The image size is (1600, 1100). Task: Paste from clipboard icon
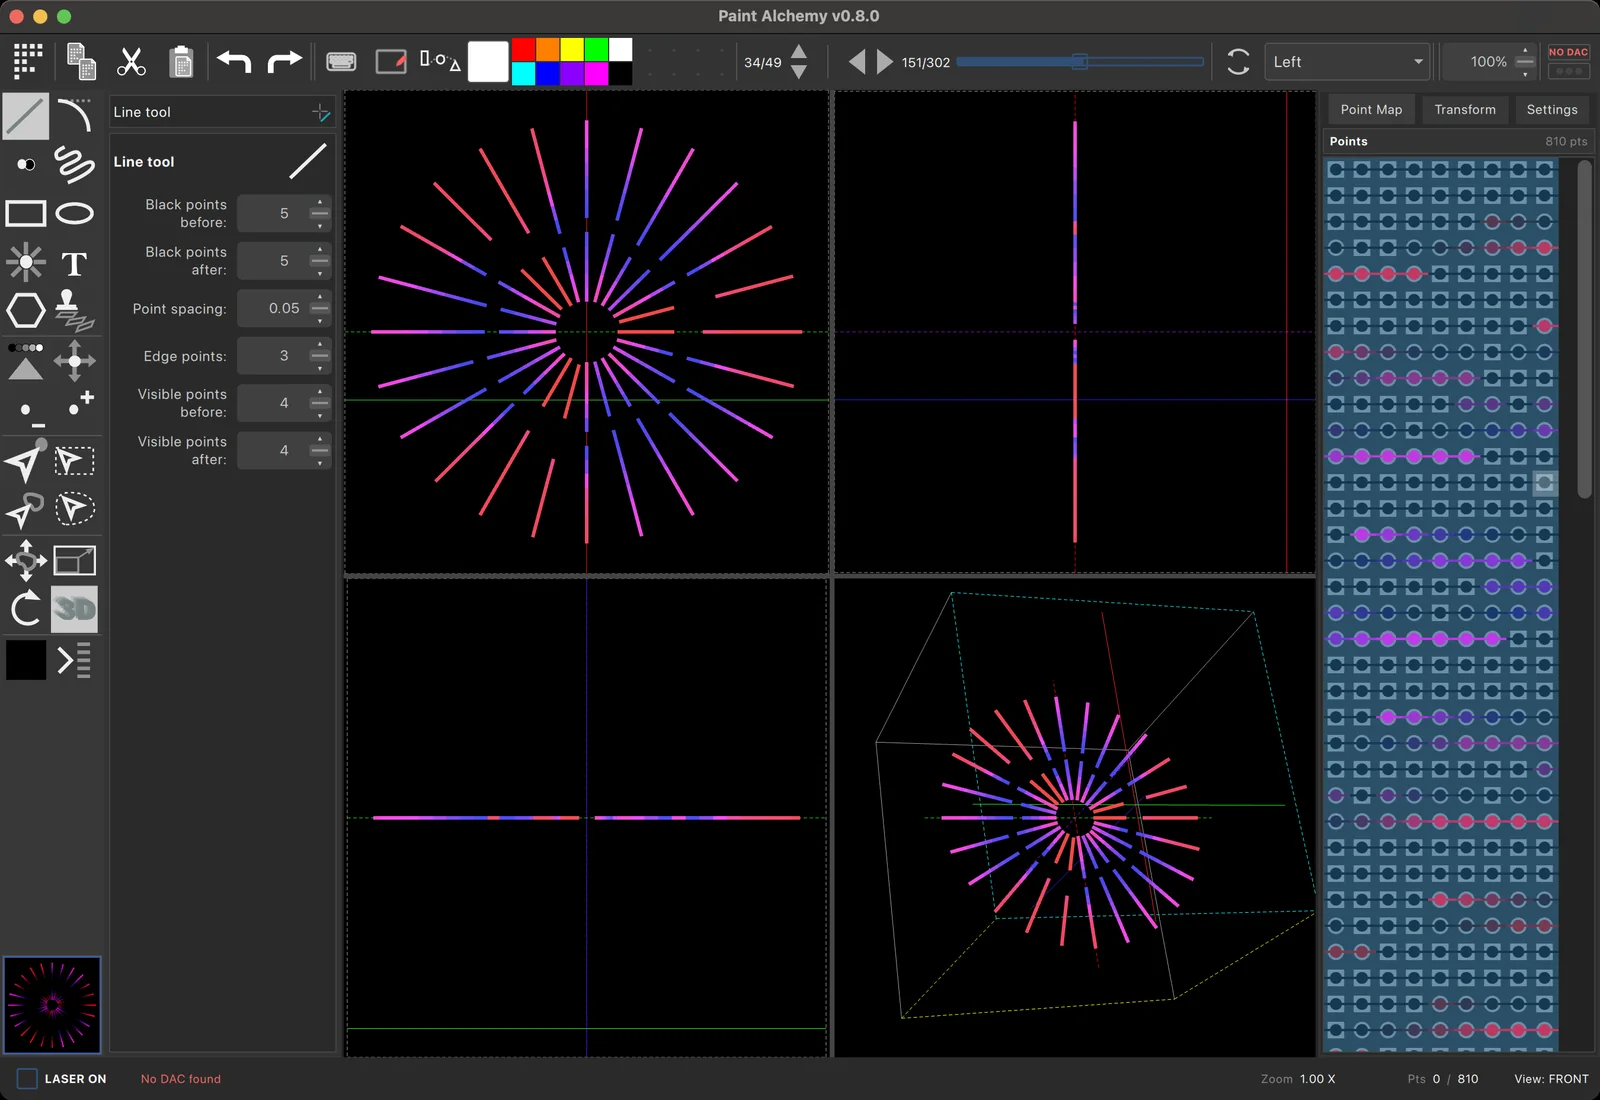[x=181, y=62]
